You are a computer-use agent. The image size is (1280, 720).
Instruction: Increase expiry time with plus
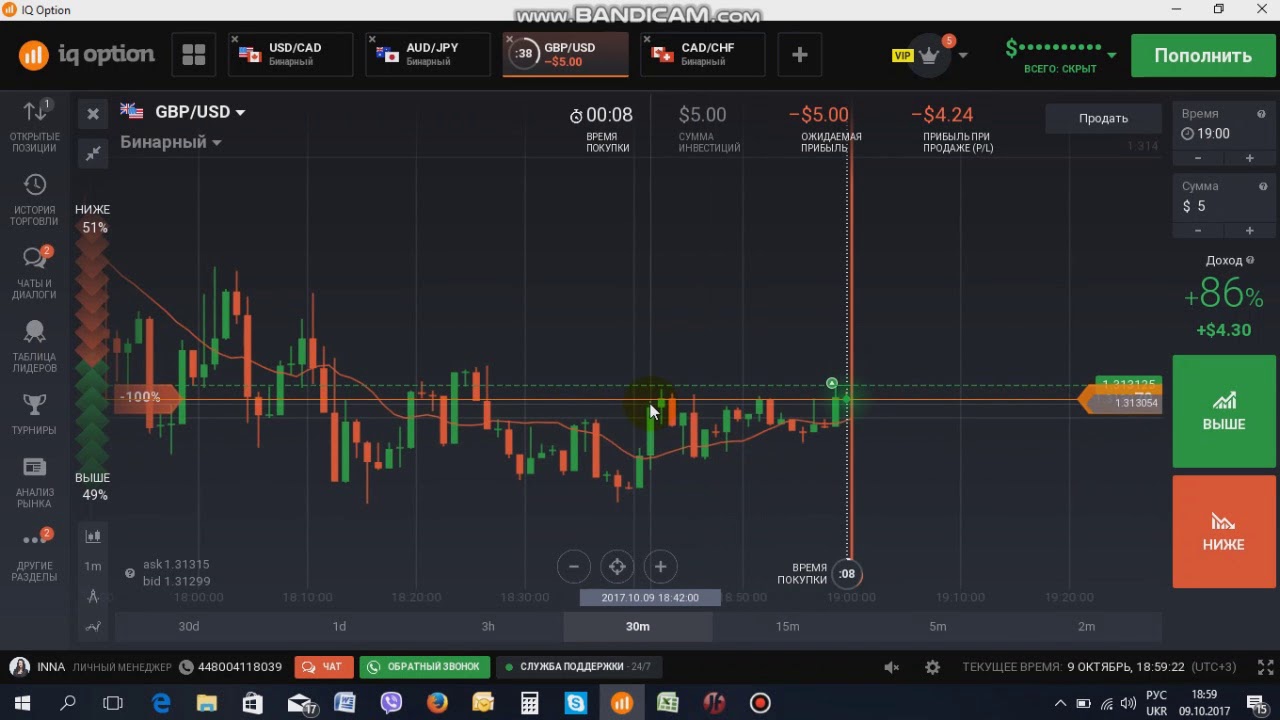click(1249, 158)
